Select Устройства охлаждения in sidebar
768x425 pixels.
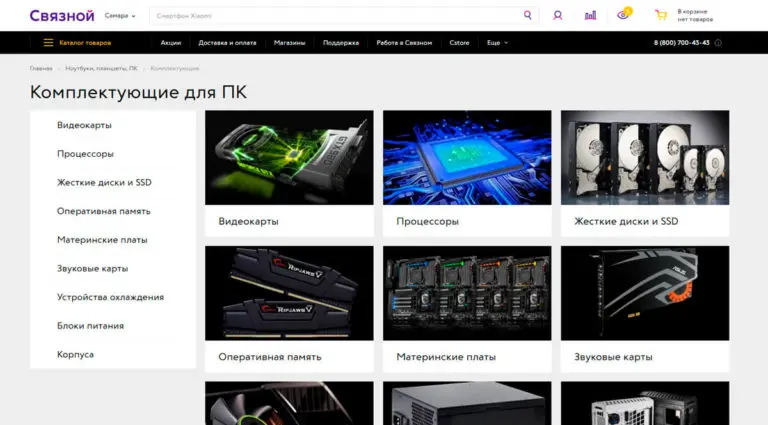(111, 297)
